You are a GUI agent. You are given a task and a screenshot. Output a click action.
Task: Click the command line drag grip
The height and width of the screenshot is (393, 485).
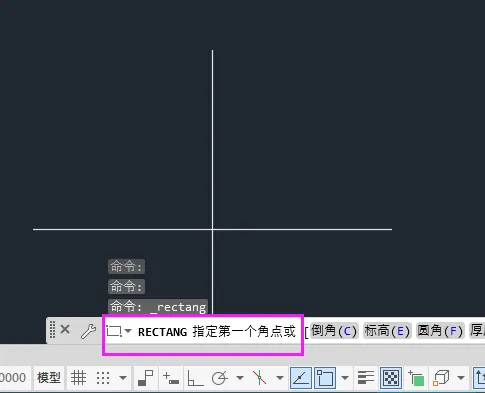click(x=52, y=330)
